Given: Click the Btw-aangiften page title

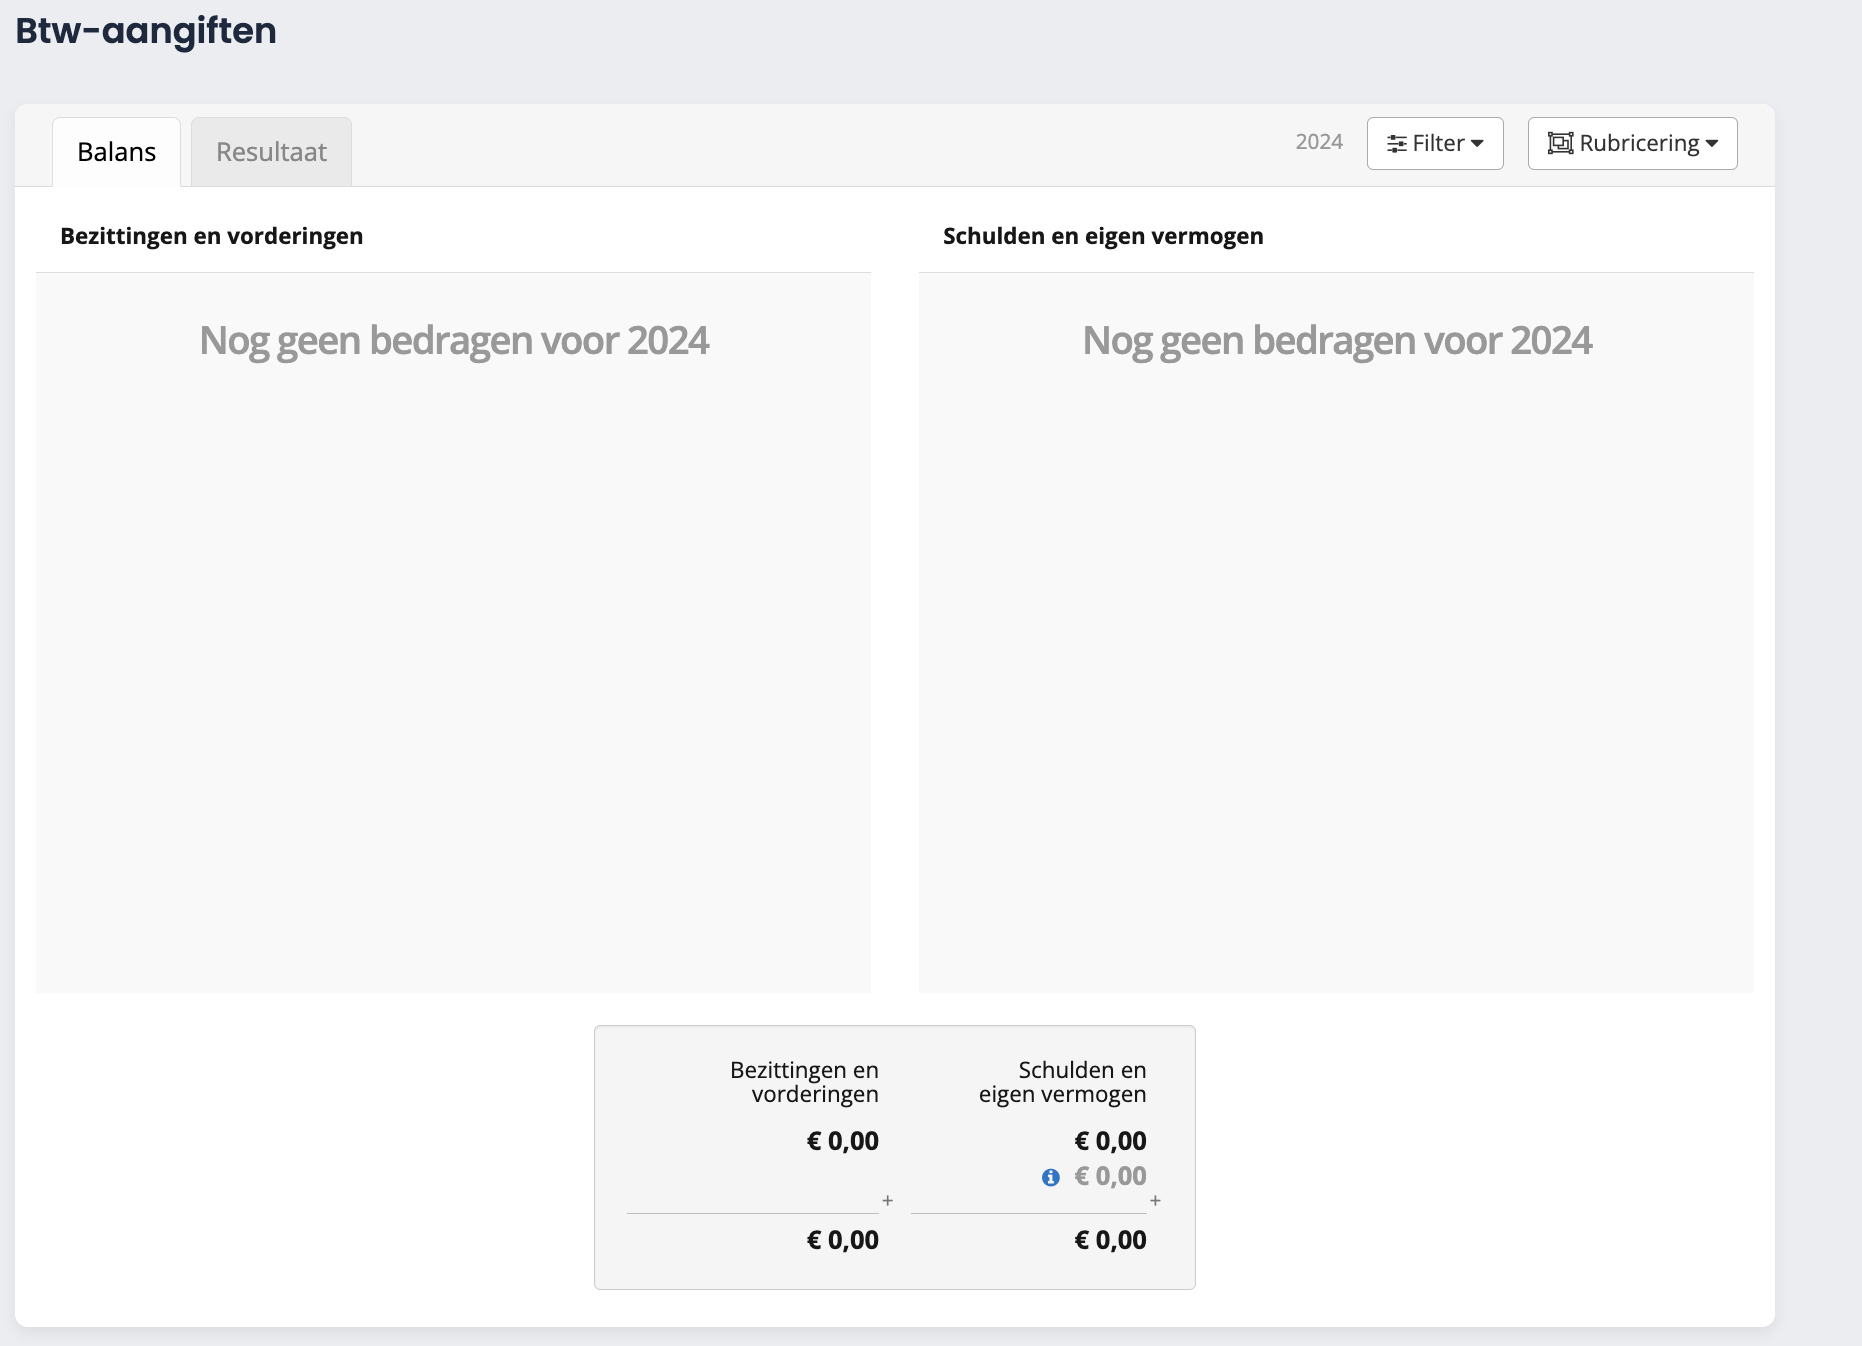Looking at the screenshot, I should coord(146,31).
